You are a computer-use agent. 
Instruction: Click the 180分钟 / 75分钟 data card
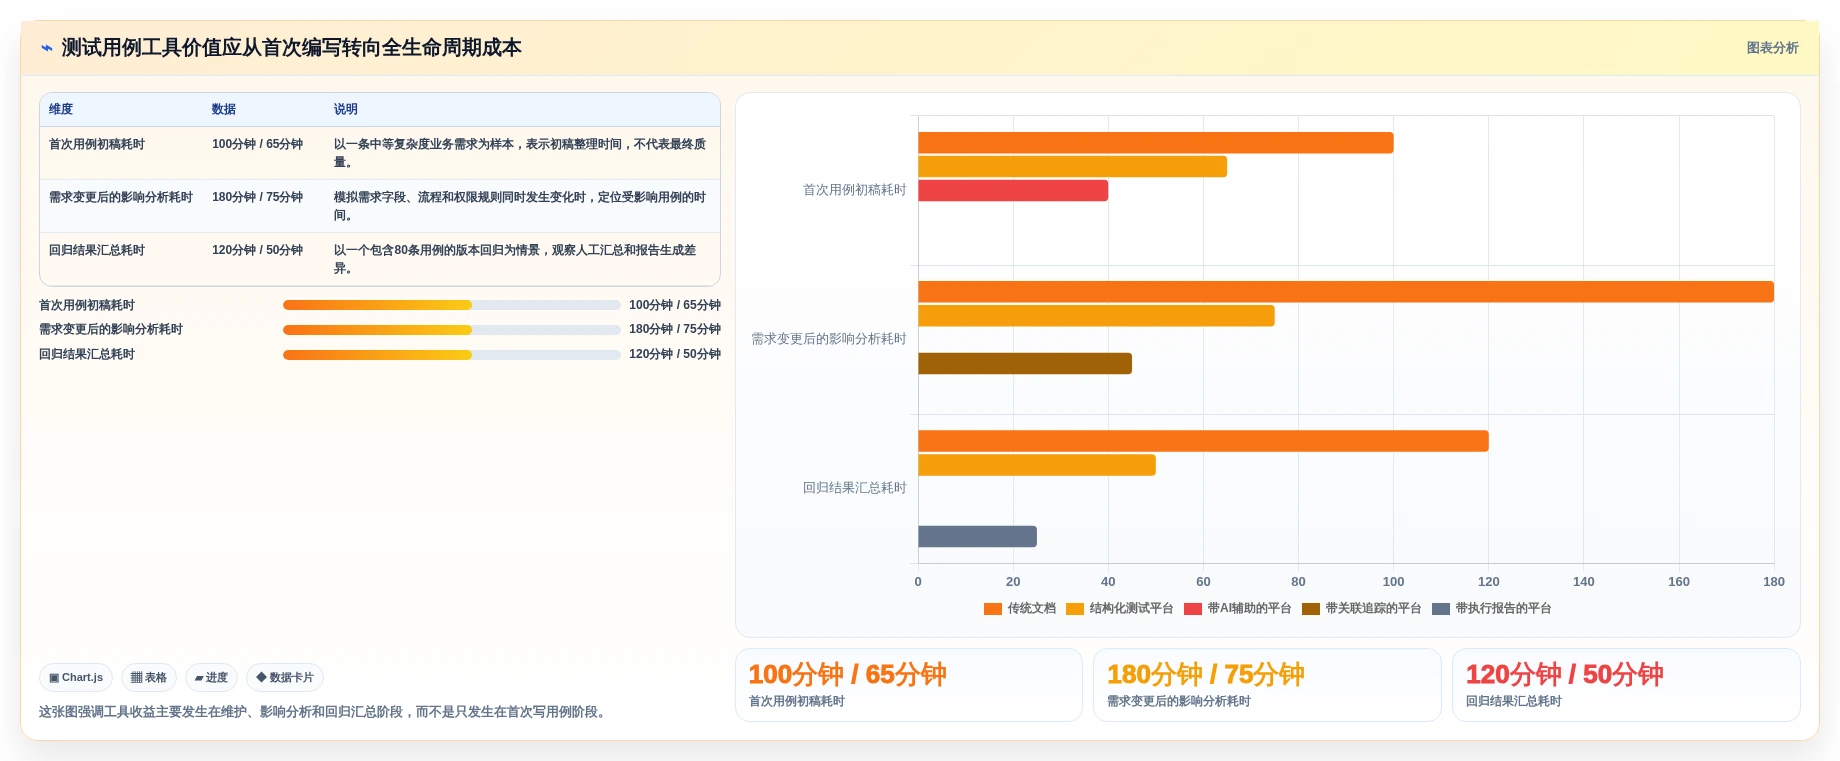(x=1267, y=685)
